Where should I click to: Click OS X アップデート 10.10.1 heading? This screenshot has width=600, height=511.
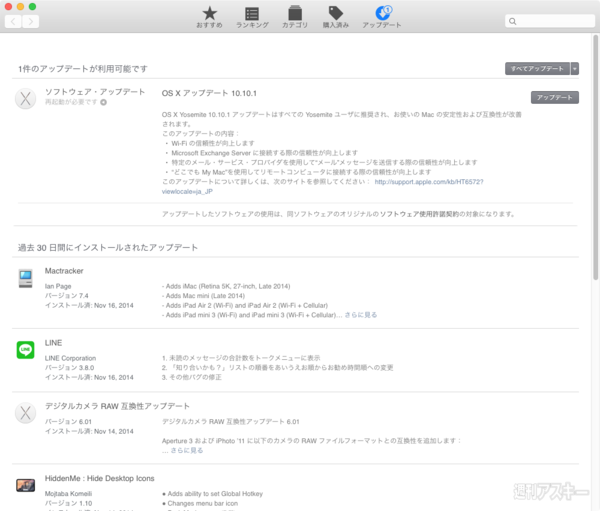tap(209, 93)
